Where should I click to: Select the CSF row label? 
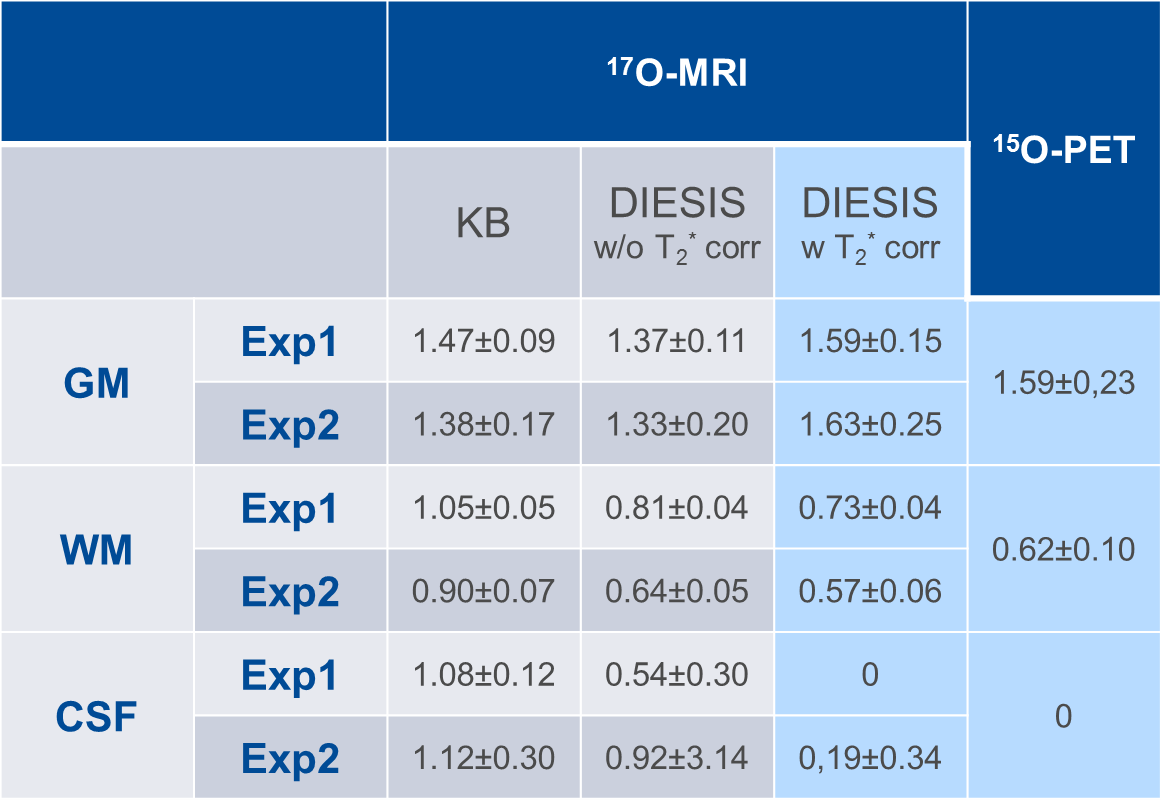(97, 716)
